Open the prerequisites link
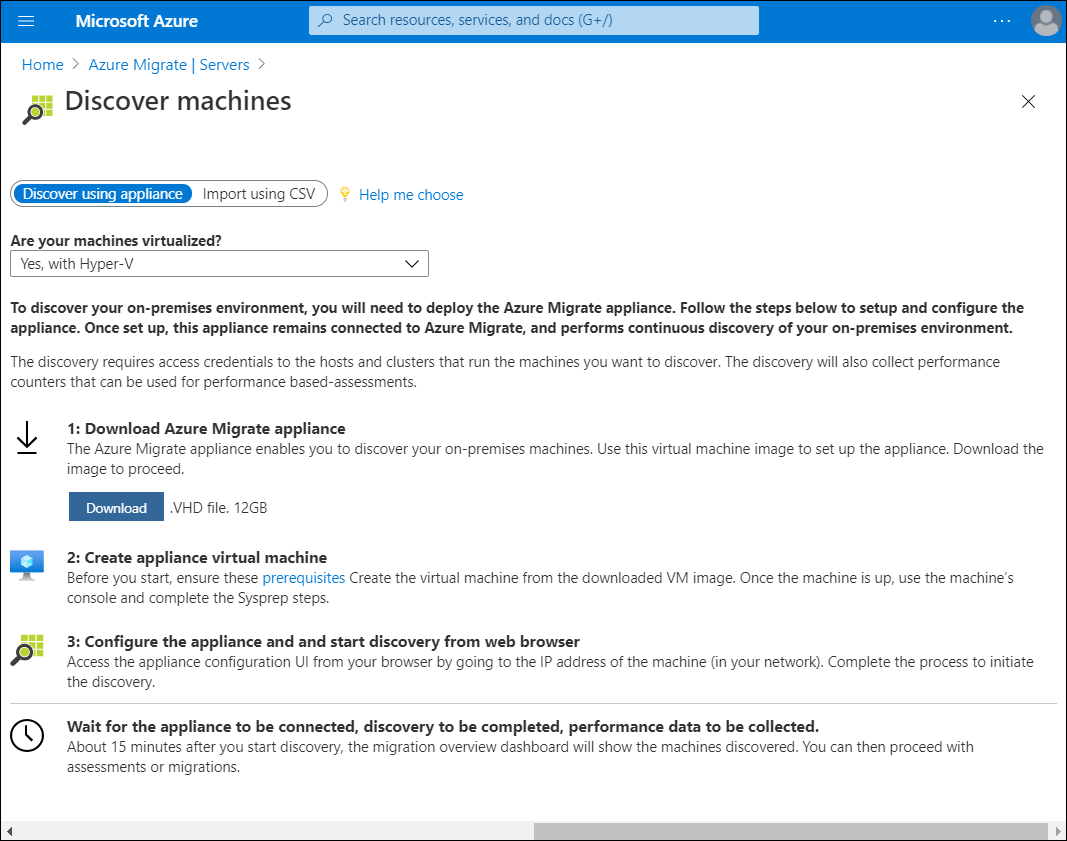The height and width of the screenshot is (841, 1067). 303,578
